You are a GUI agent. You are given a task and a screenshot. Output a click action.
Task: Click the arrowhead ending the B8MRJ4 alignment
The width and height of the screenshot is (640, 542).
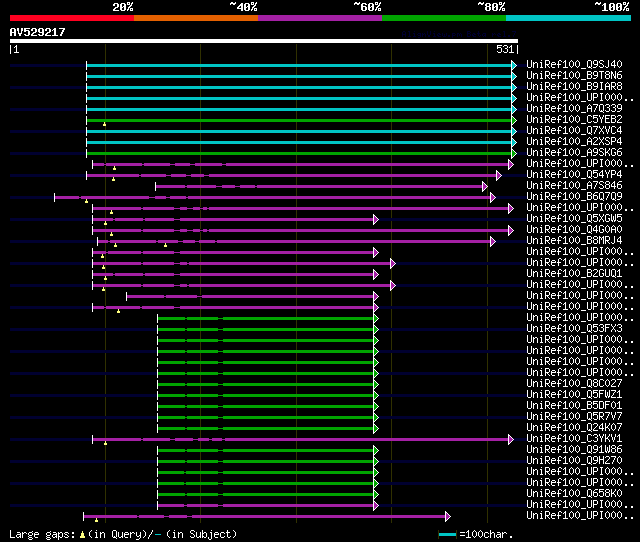pos(493,242)
